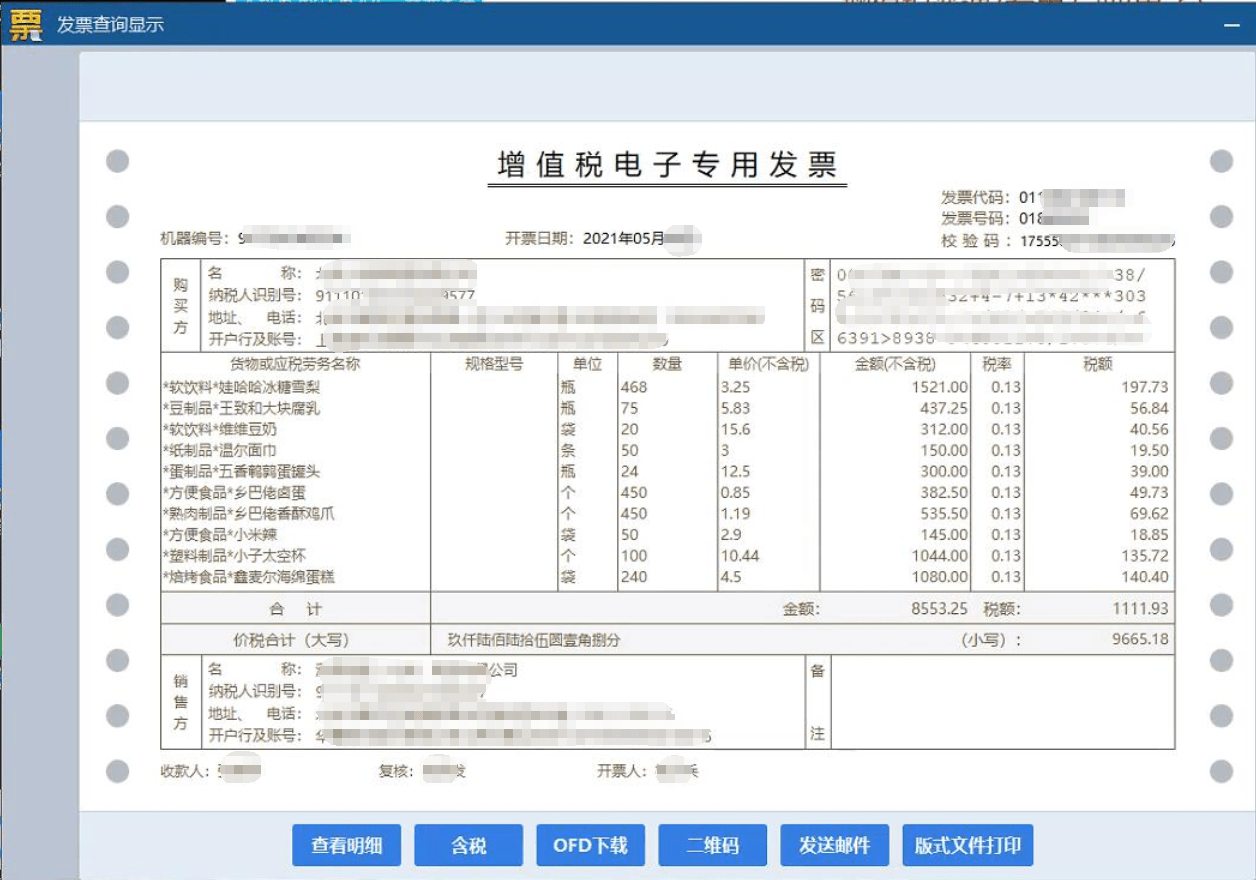Select item *方便食品*乡巴佬卤蛋
Viewport: 1256px width, 880px height.
pyautogui.click(x=234, y=492)
